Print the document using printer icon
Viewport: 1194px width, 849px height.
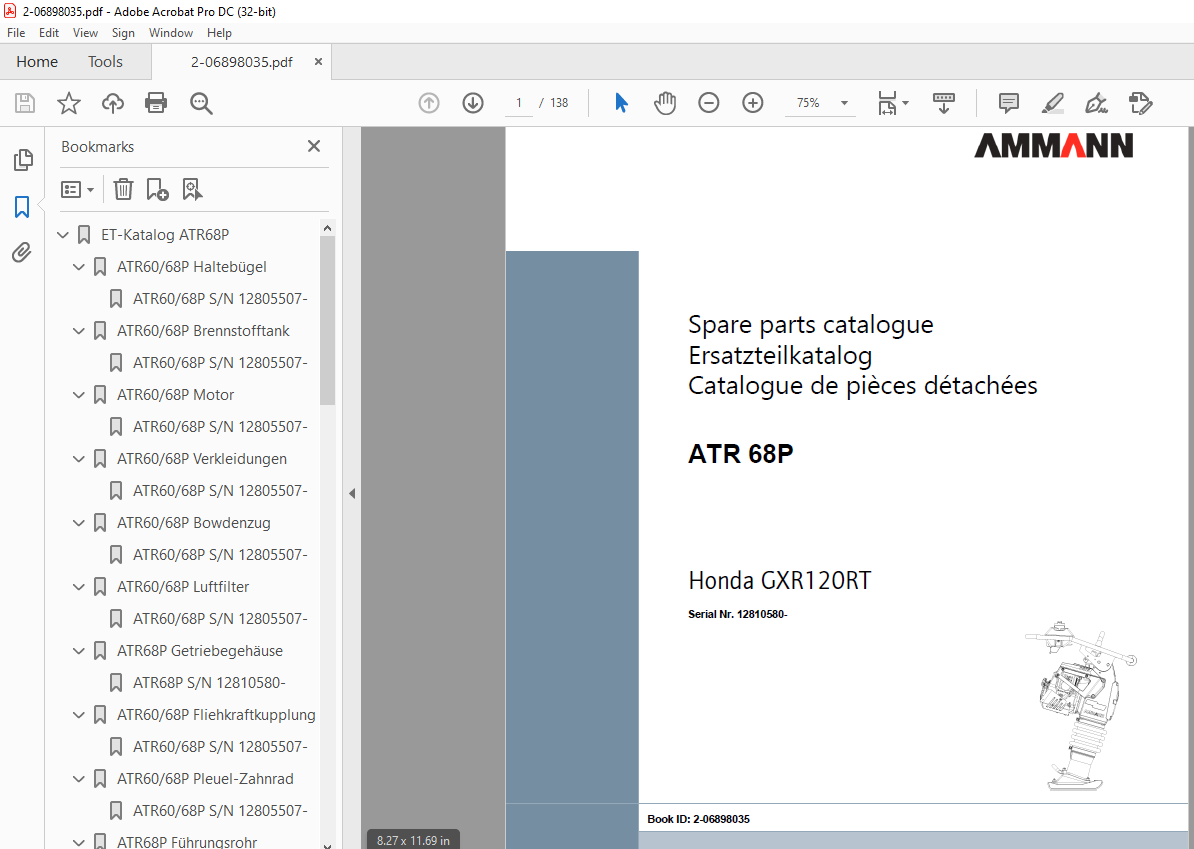coord(156,103)
